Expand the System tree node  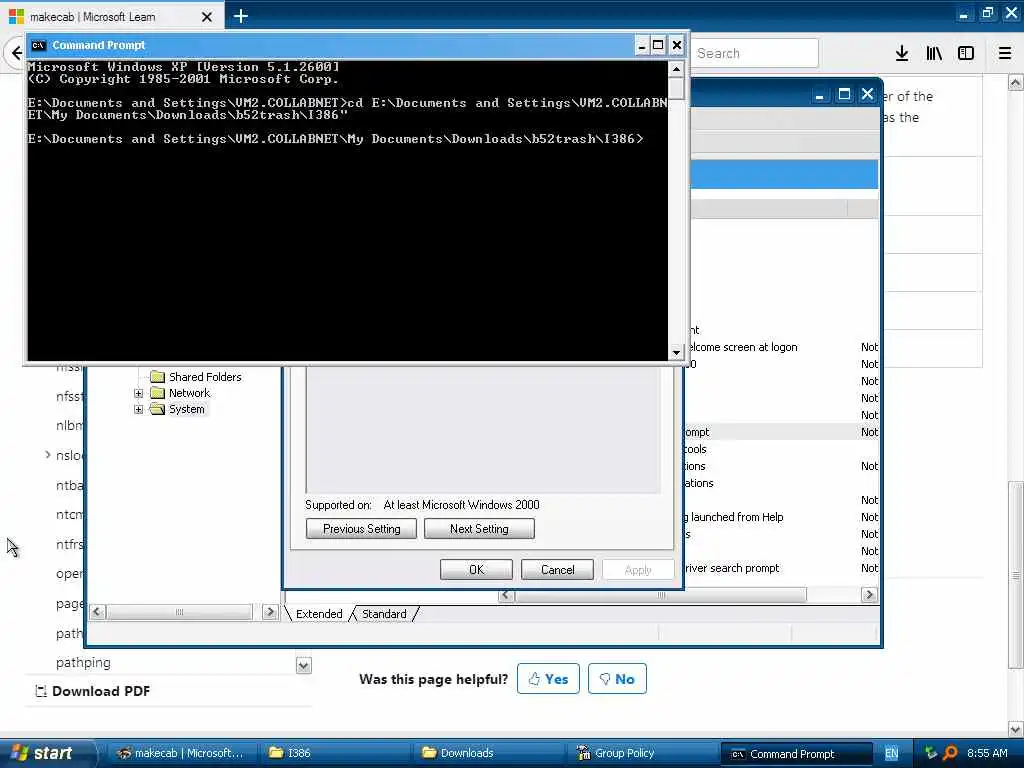pos(138,409)
